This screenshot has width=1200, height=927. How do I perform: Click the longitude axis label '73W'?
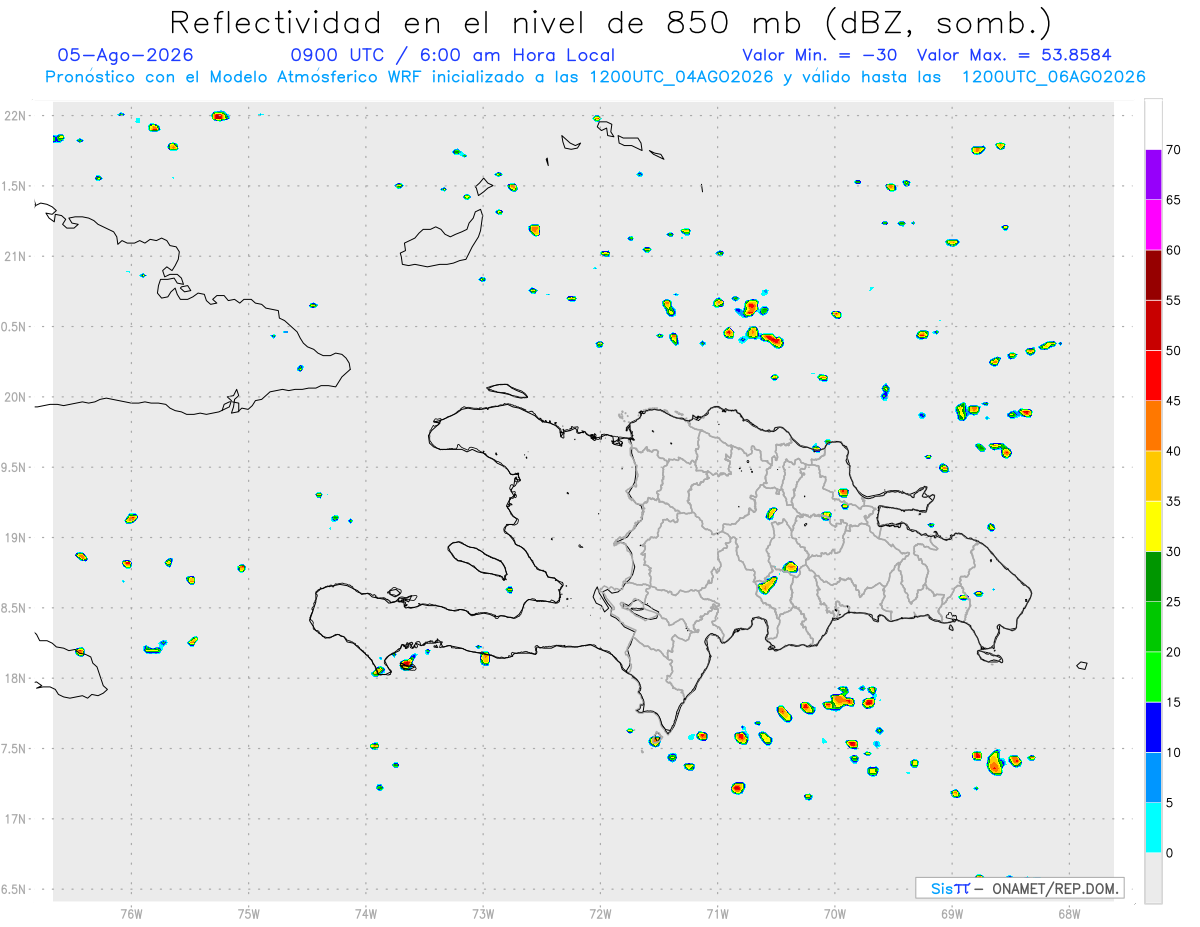[483, 913]
